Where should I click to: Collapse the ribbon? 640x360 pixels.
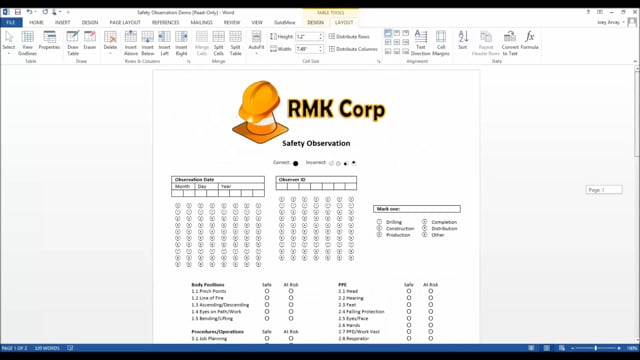pos(635,61)
